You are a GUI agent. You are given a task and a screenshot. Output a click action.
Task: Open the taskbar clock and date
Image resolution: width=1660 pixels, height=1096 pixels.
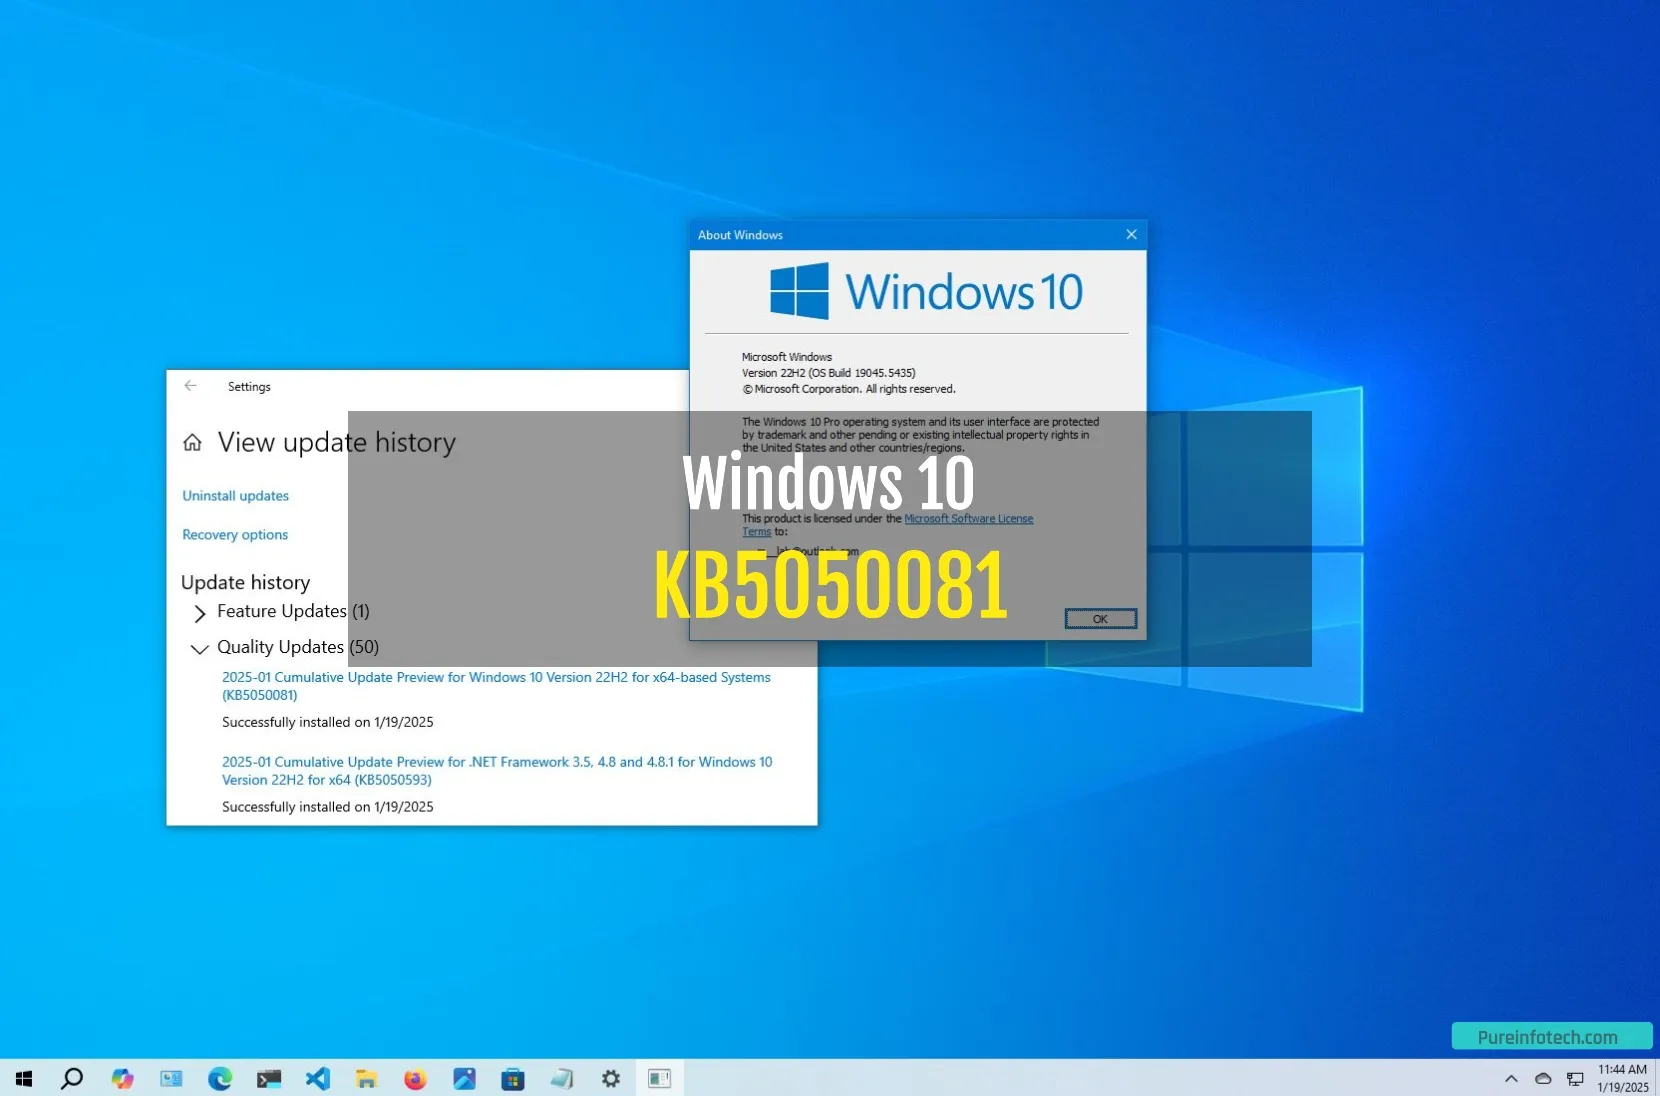click(1622, 1078)
